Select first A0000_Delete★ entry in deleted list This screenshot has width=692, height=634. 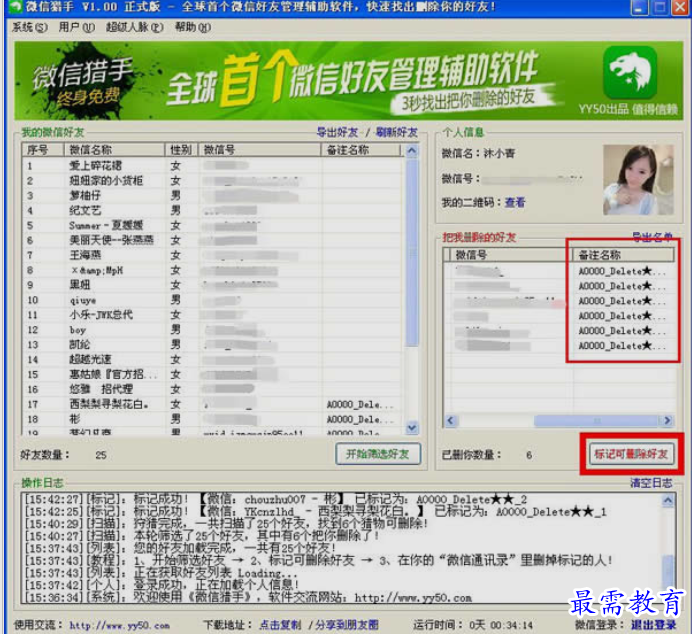(x=622, y=271)
